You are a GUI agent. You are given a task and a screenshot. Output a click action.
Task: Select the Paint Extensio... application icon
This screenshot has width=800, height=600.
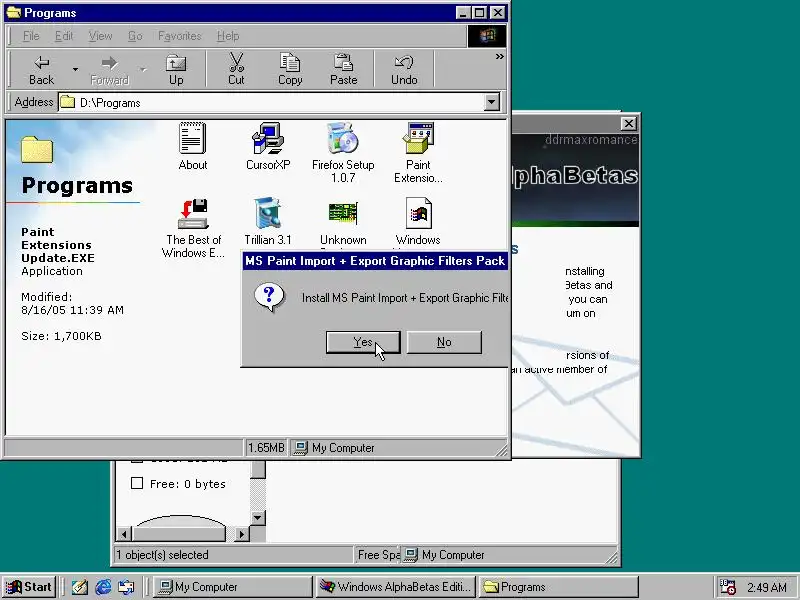click(418, 138)
